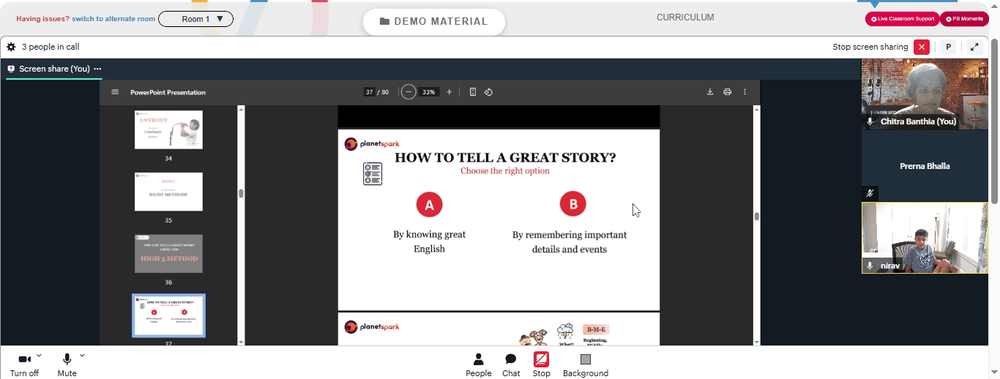Switch to the Curriculum tab

(x=685, y=17)
